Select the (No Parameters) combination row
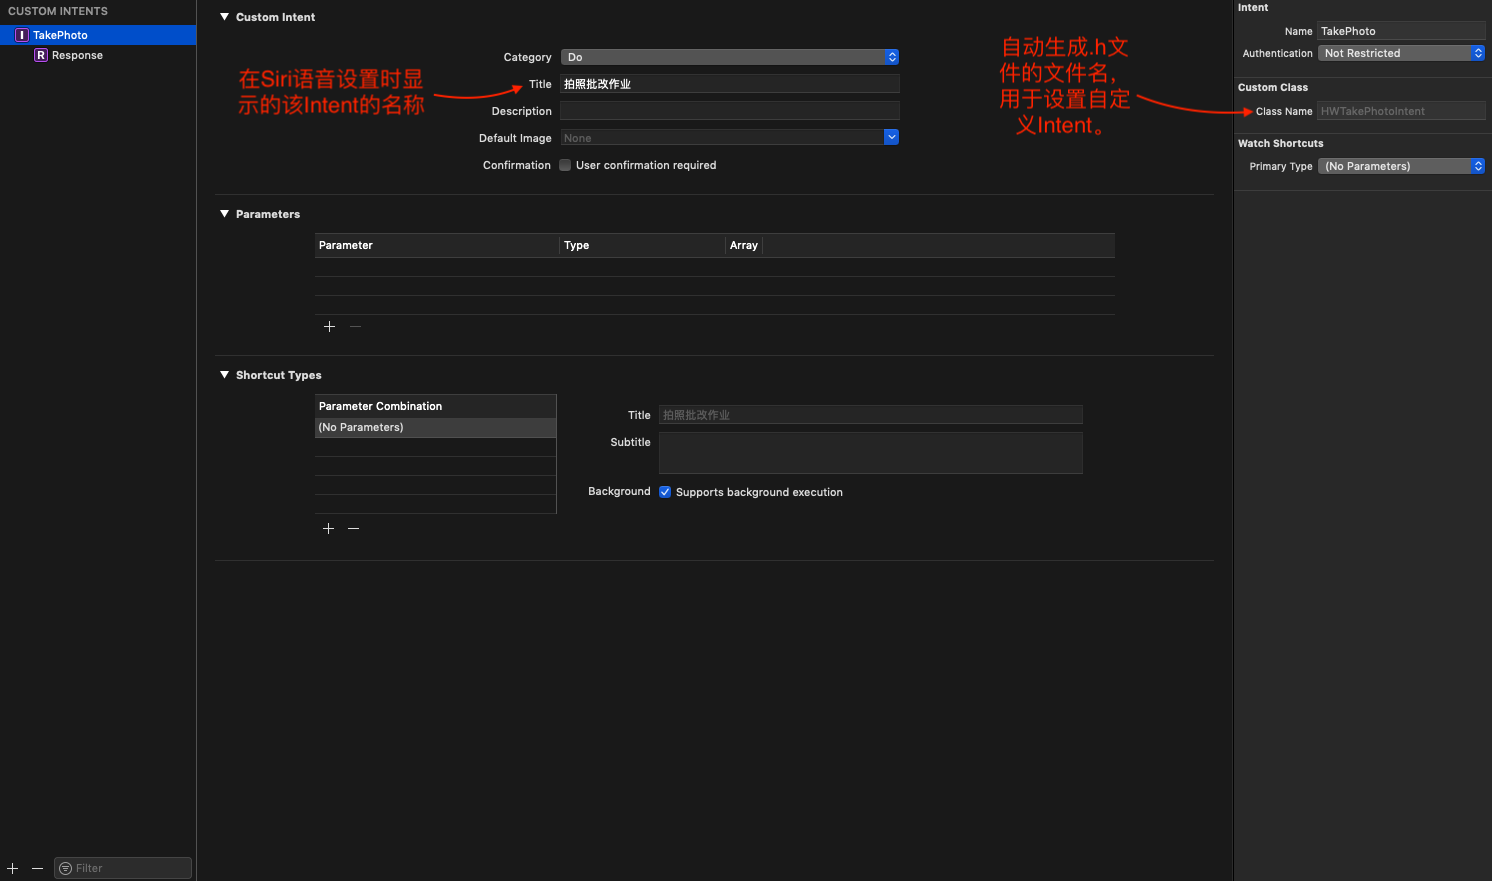1492x881 pixels. click(435, 428)
